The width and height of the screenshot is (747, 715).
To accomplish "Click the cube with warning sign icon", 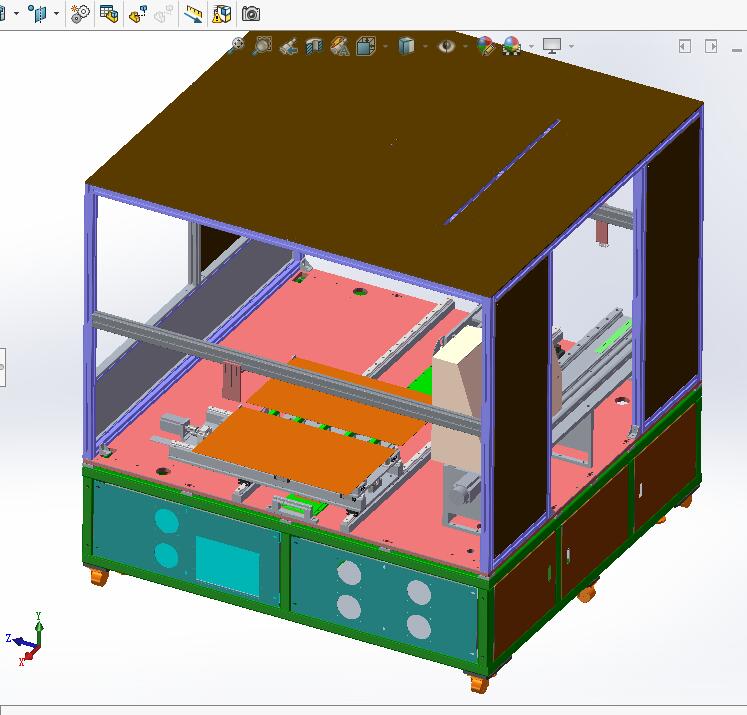I will [222, 13].
